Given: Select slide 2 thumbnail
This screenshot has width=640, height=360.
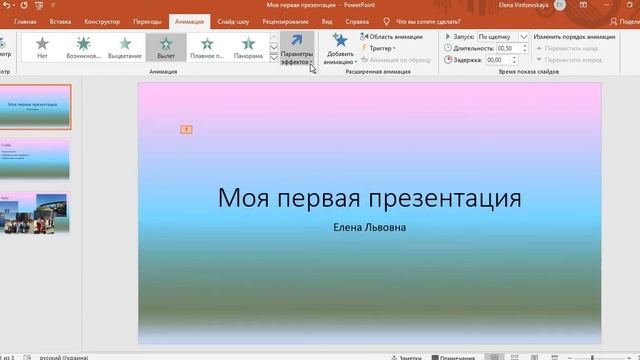Looking at the screenshot, I should [35, 158].
